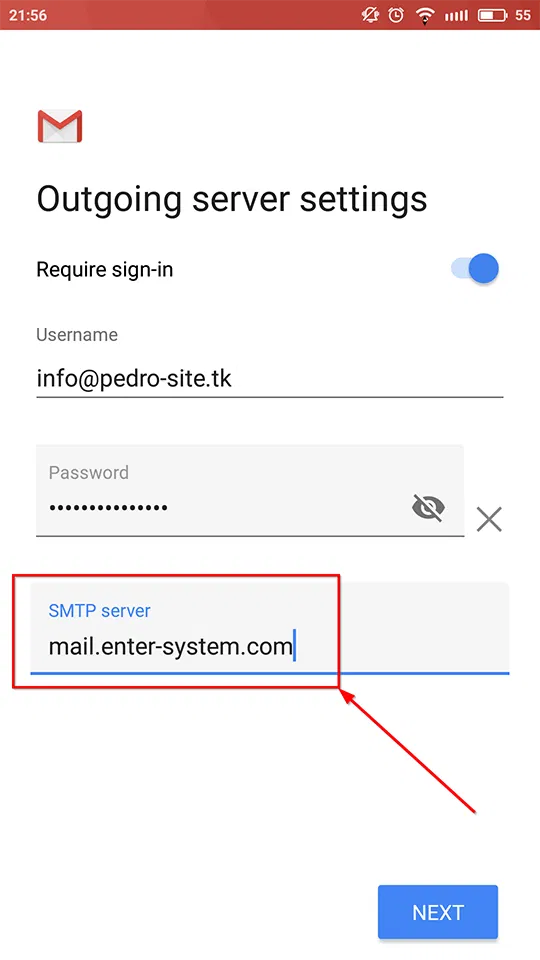
Task: Tap the Username field label
Action: (x=77, y=334)
